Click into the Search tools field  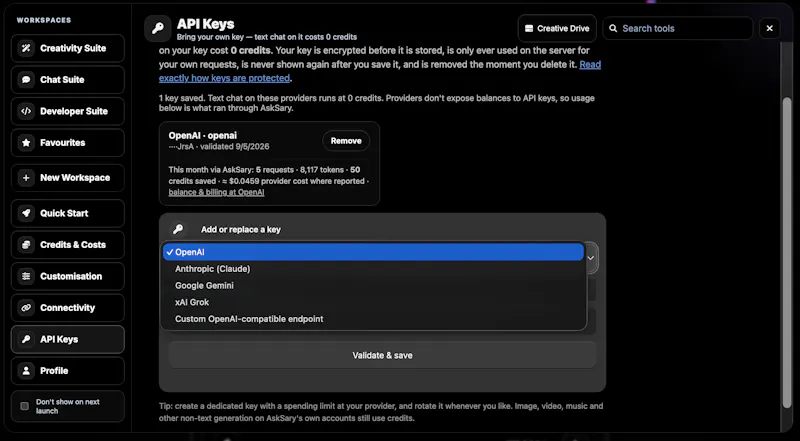click(678, 29)
